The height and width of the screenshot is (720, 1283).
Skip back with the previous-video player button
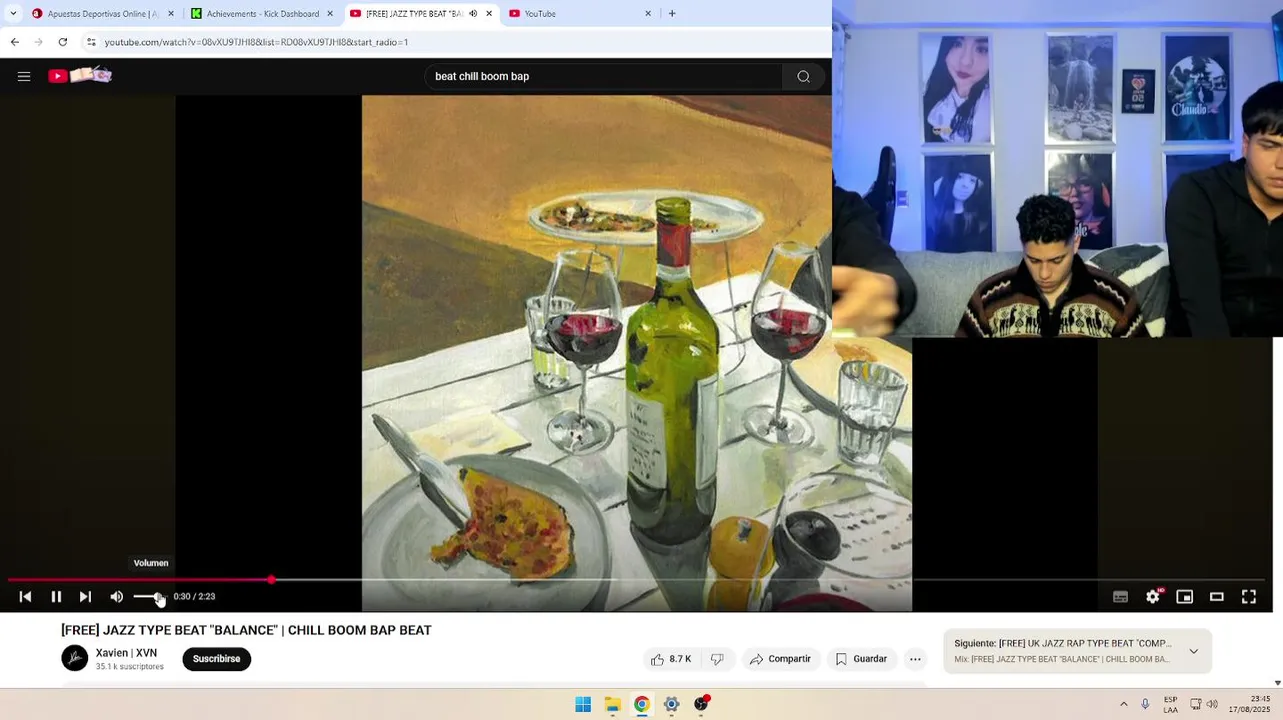click(x=25, y=597)
